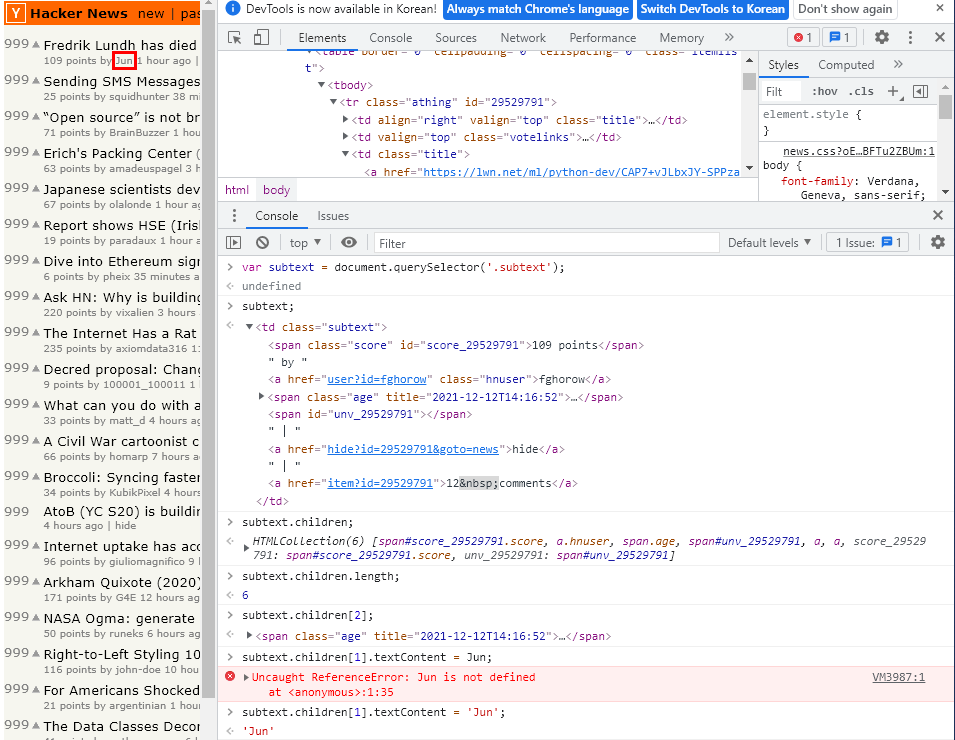Viewport: 955px width, 740px height.
Task: Add new style rule plus icon
Action: [x=893, y=91]
